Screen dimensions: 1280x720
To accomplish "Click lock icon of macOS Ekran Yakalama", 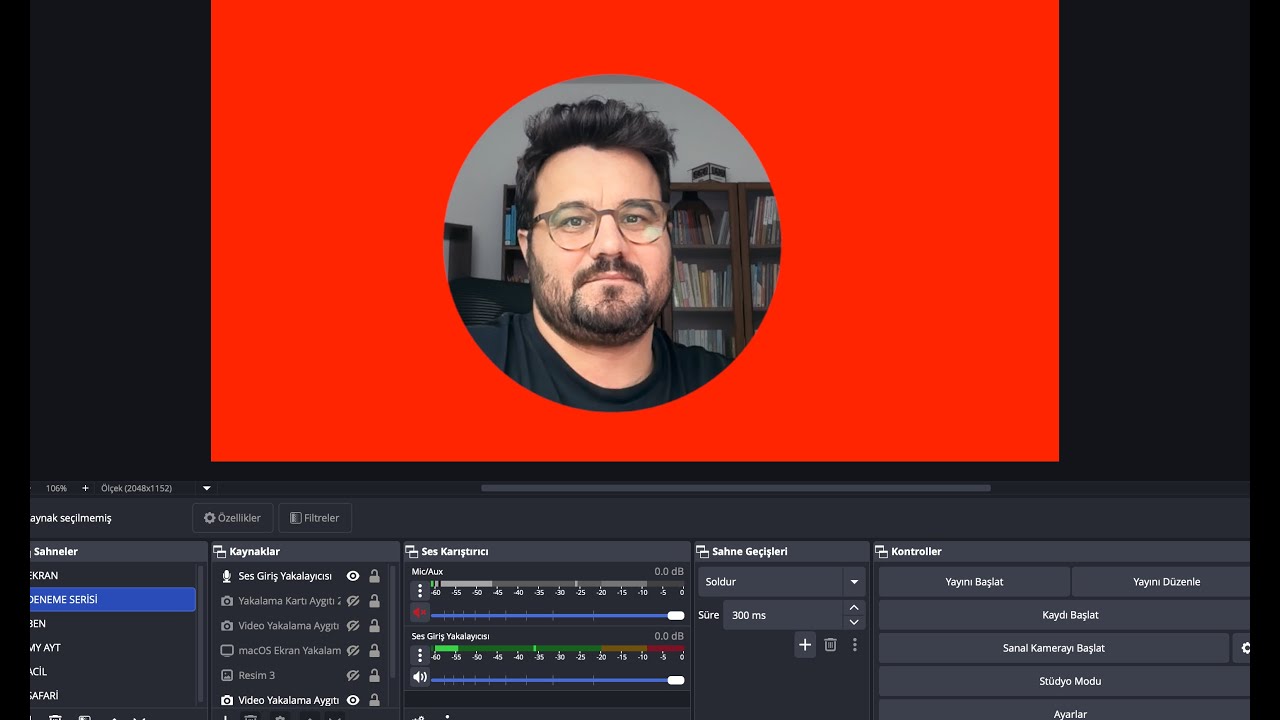I will 374,650.
